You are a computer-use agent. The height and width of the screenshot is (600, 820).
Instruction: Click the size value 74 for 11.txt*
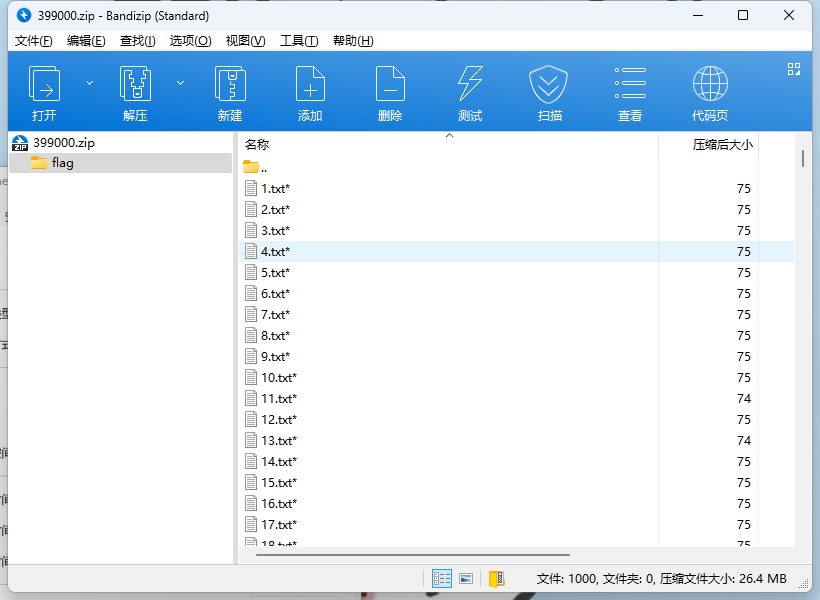click(x=744, y=399)
